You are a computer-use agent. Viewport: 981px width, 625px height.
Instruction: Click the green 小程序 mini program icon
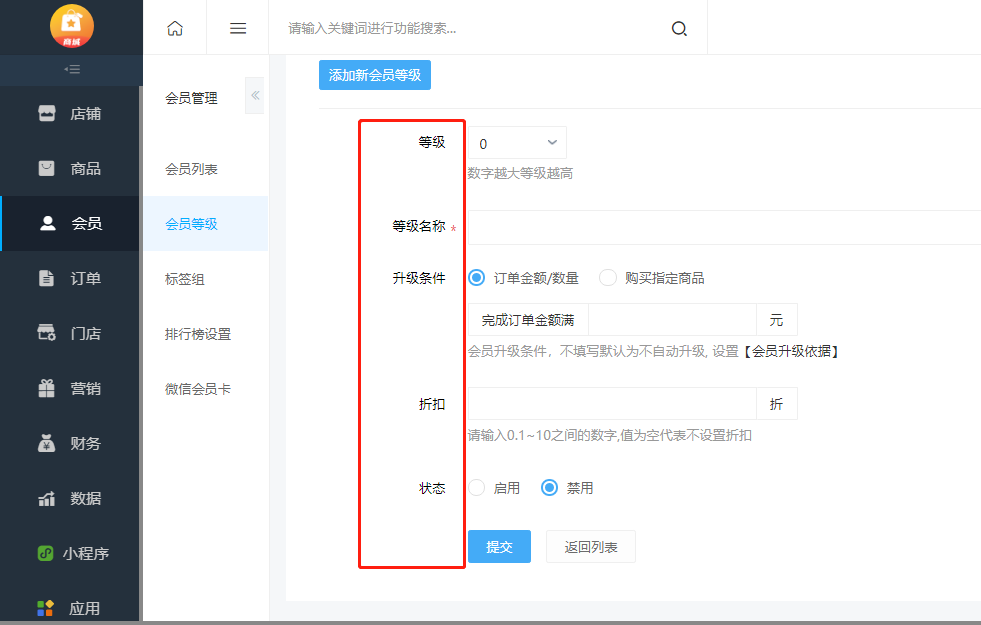click(46, 553)
